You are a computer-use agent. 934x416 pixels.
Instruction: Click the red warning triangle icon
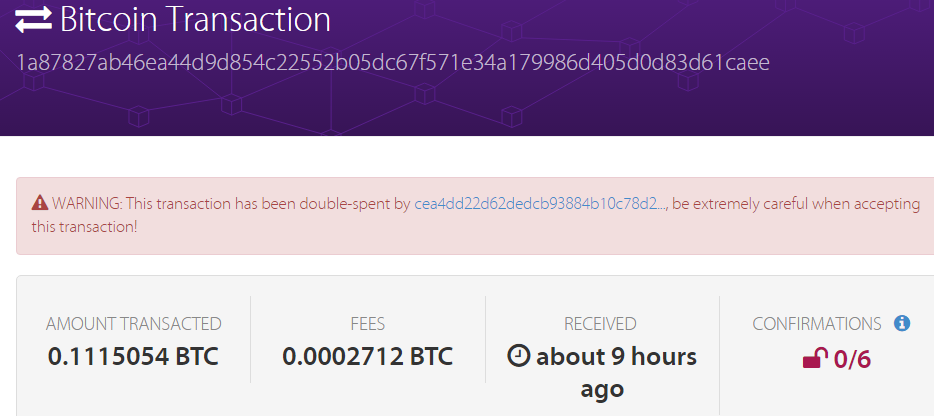pos(40,203)
